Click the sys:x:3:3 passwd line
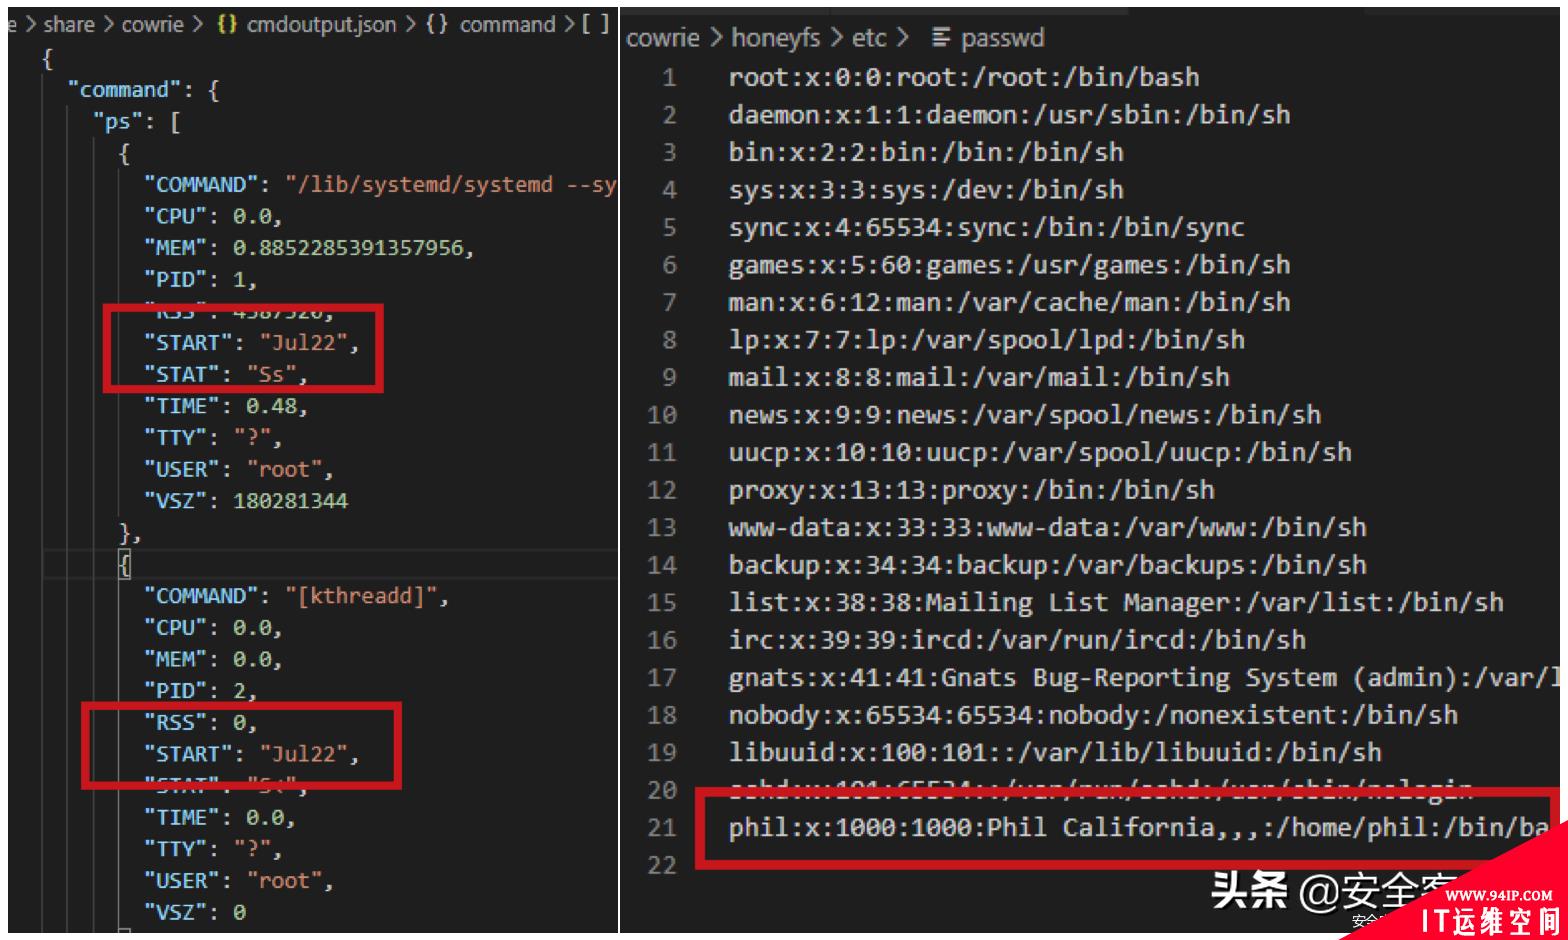This screenshot has width=1568, height=940. pos(926,190)
